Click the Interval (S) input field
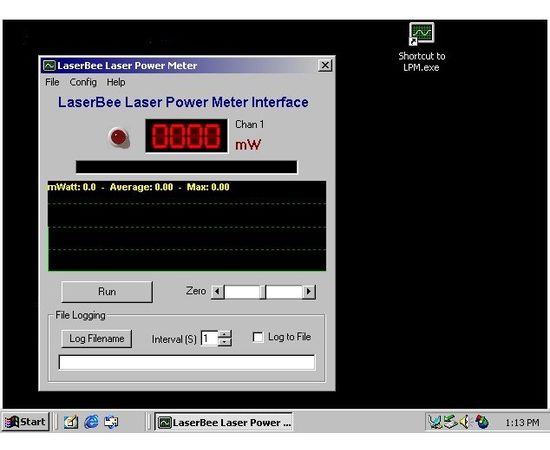The width and height of the screenshot is (550, 450). (209, 338)
